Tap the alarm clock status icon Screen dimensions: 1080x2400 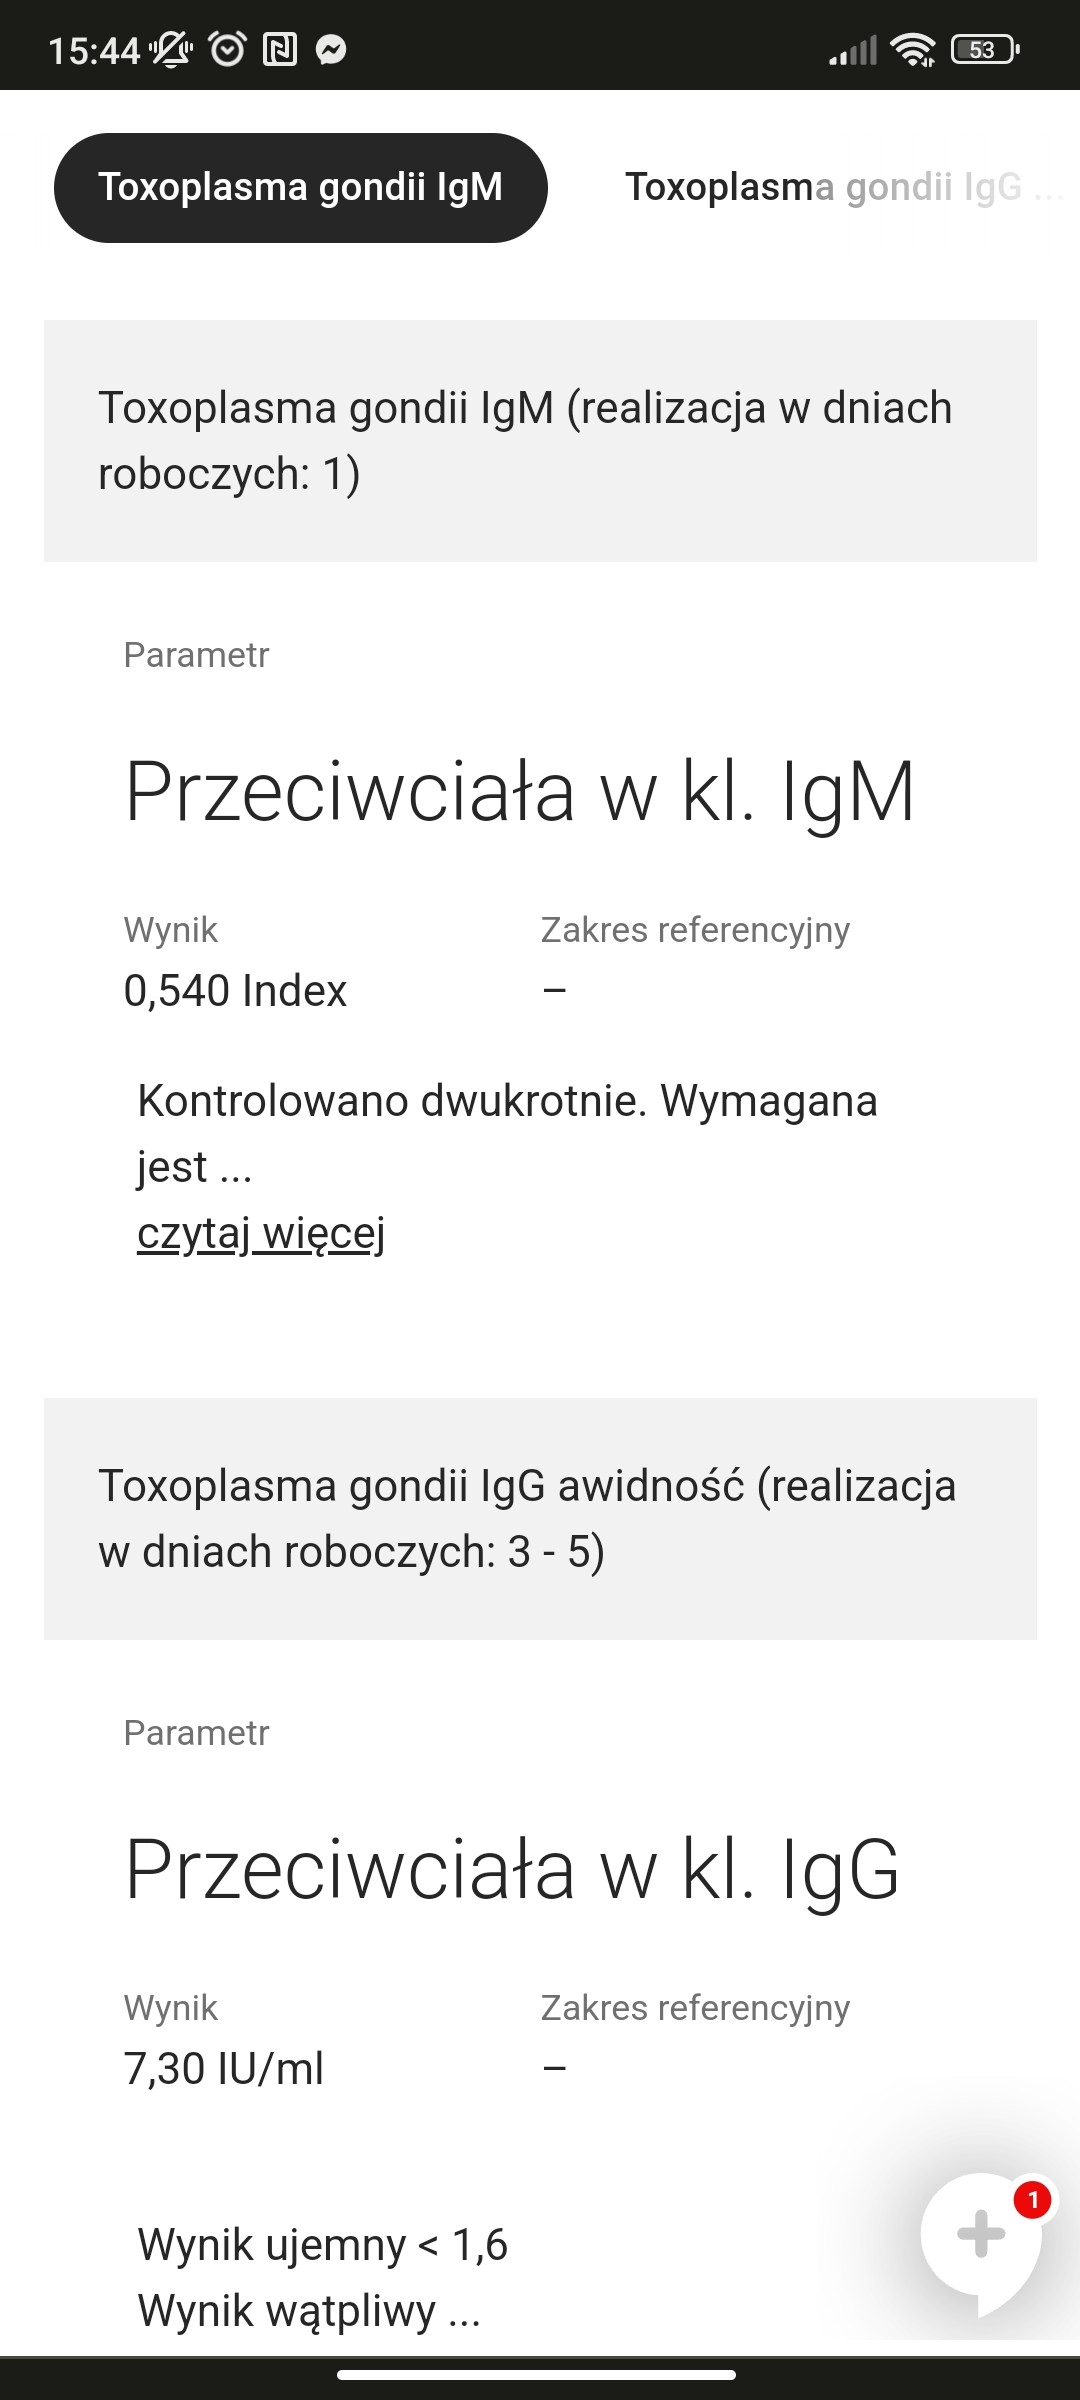(227, 49)
